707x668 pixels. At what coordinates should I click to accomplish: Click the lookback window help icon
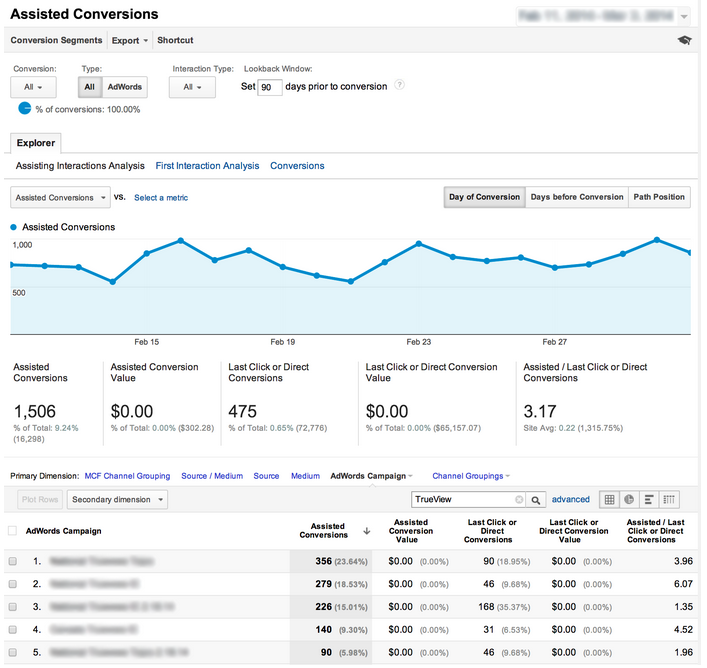(x=399, y=86)
